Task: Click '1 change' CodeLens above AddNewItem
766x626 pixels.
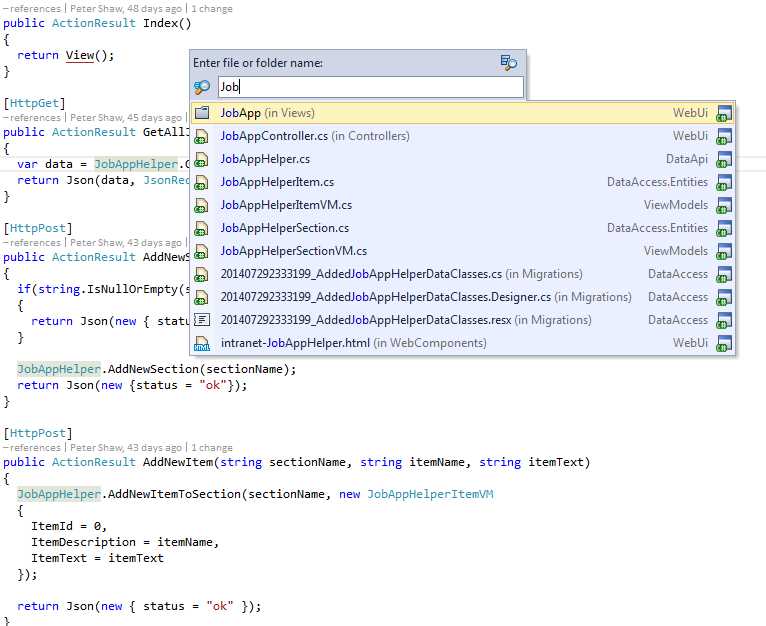Action: 212,448
